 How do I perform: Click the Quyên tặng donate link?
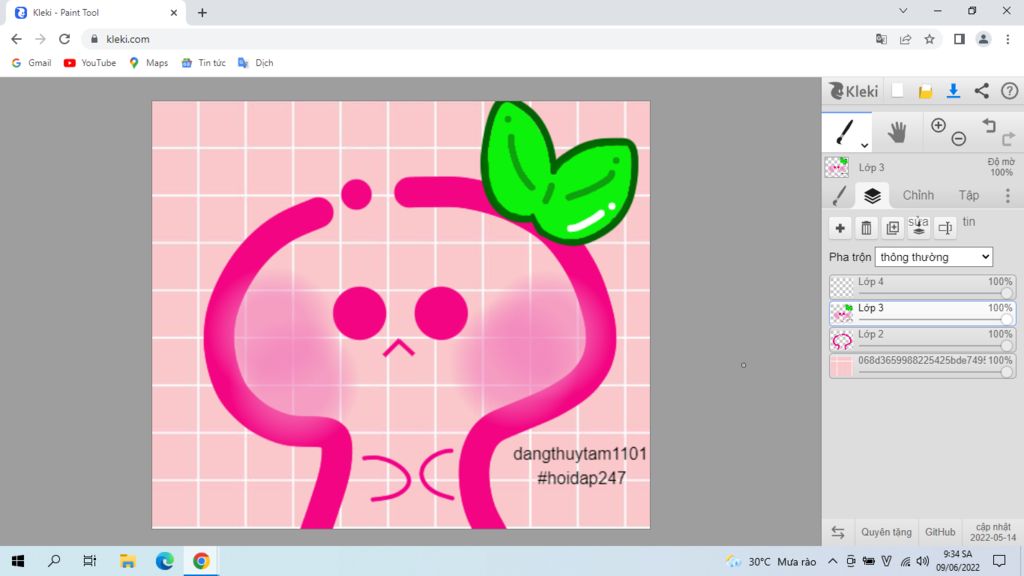point(886,532)
